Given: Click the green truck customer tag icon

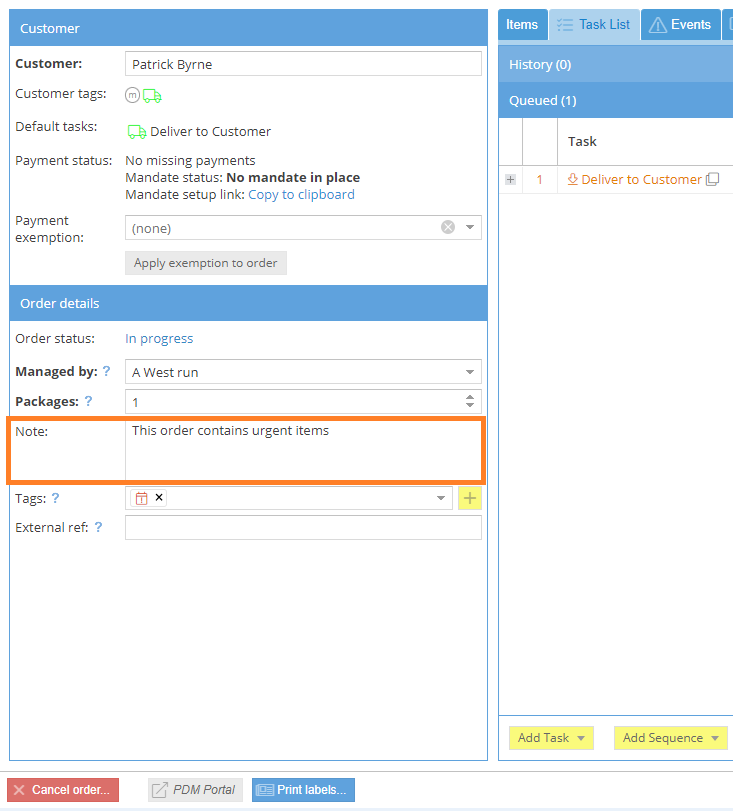Looking at the screenshot, I should (152, 96).
